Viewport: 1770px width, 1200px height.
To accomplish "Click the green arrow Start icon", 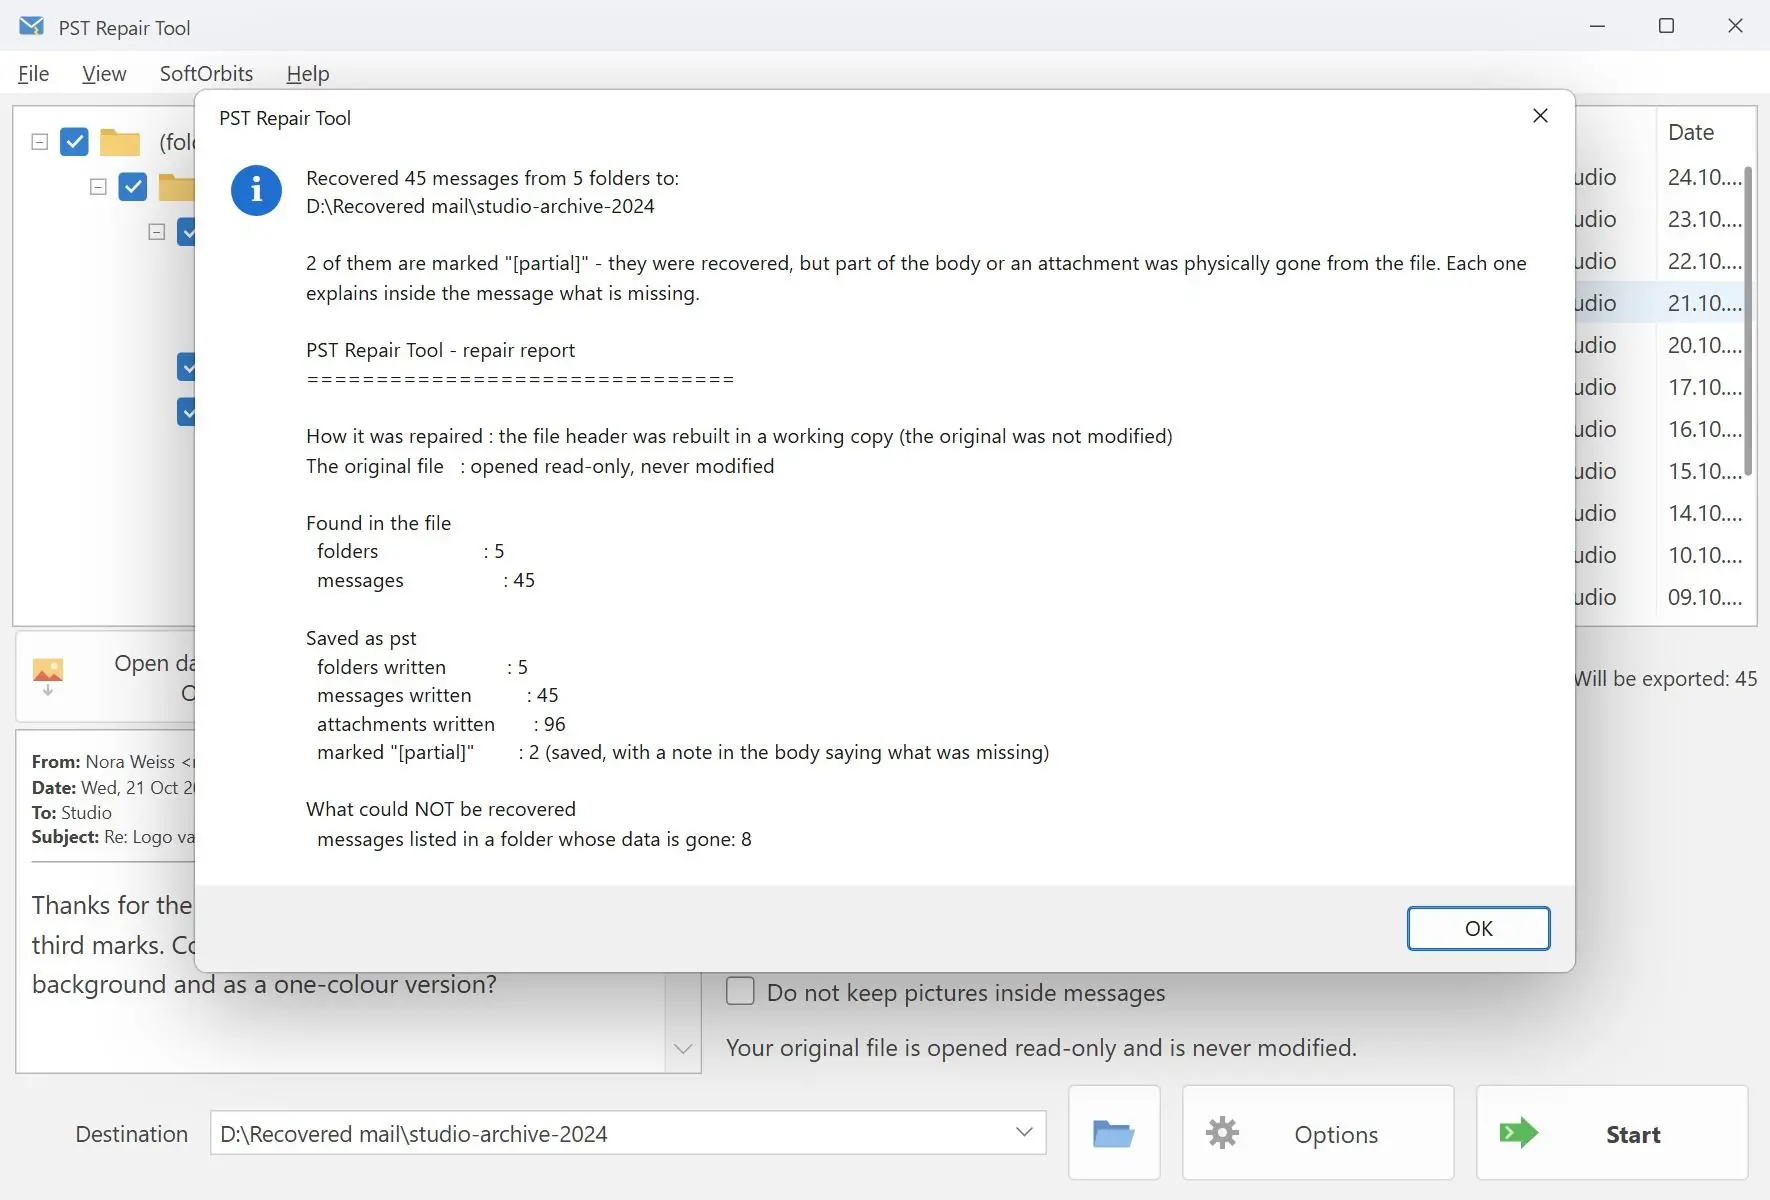I will point(1518,1133).
